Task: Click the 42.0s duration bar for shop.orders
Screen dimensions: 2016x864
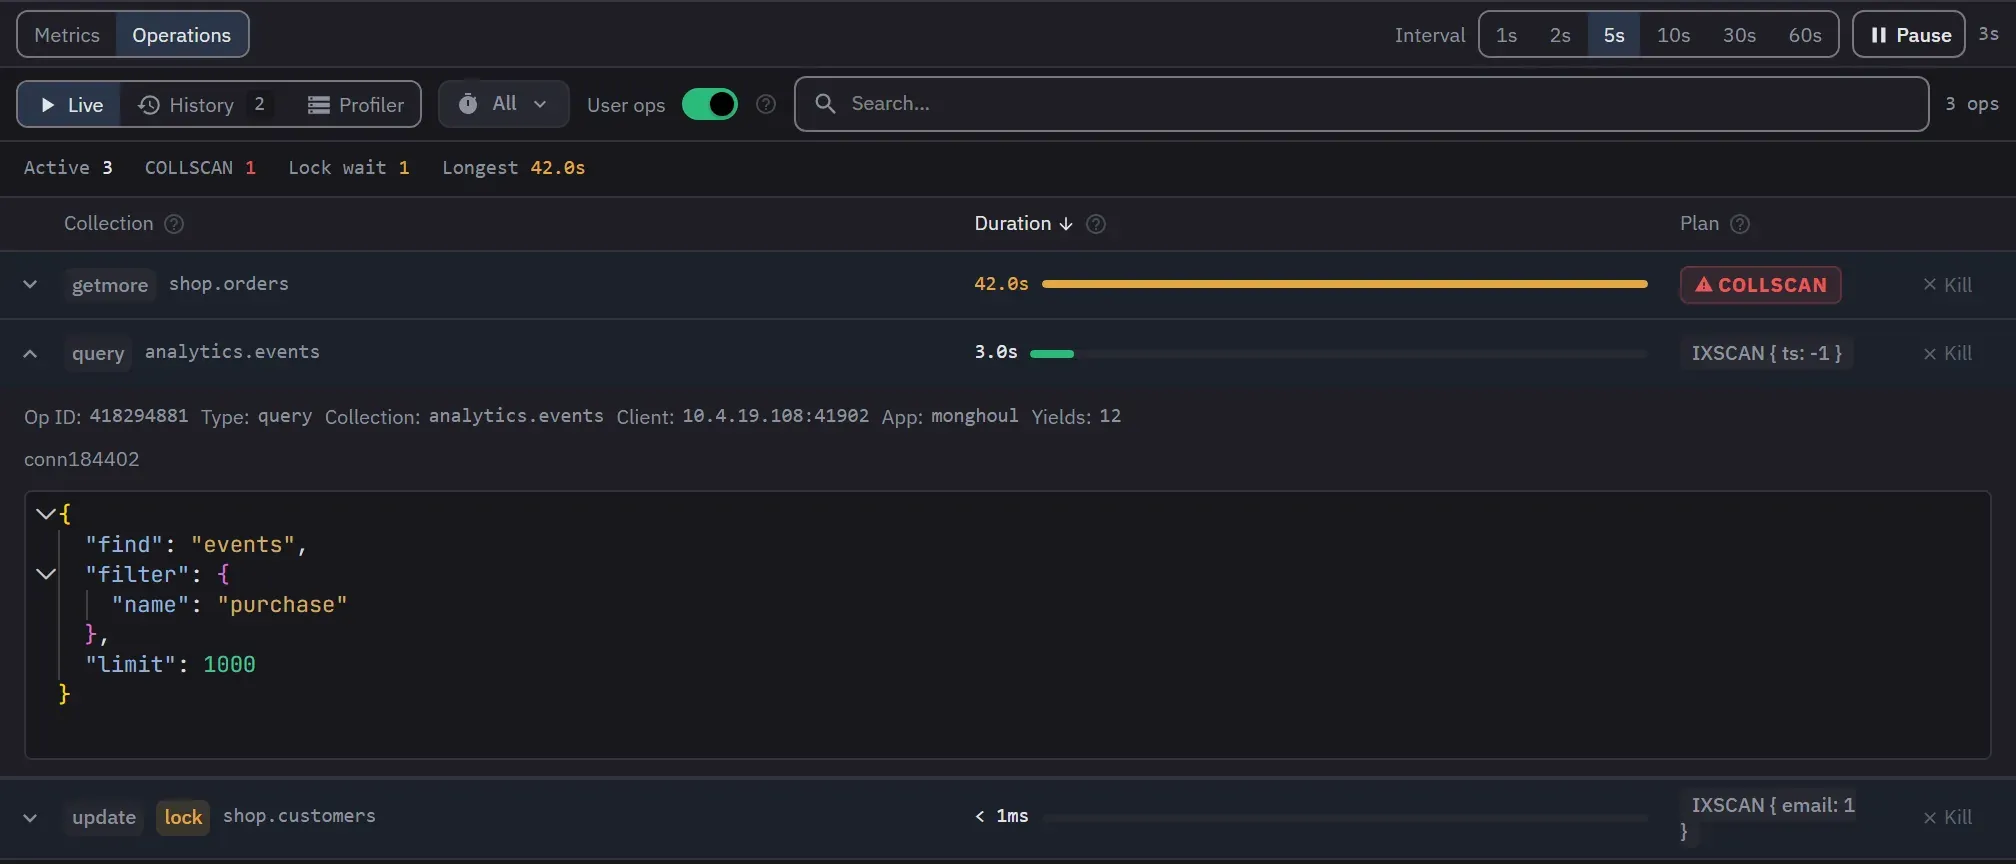Action: click(1344, 284)
